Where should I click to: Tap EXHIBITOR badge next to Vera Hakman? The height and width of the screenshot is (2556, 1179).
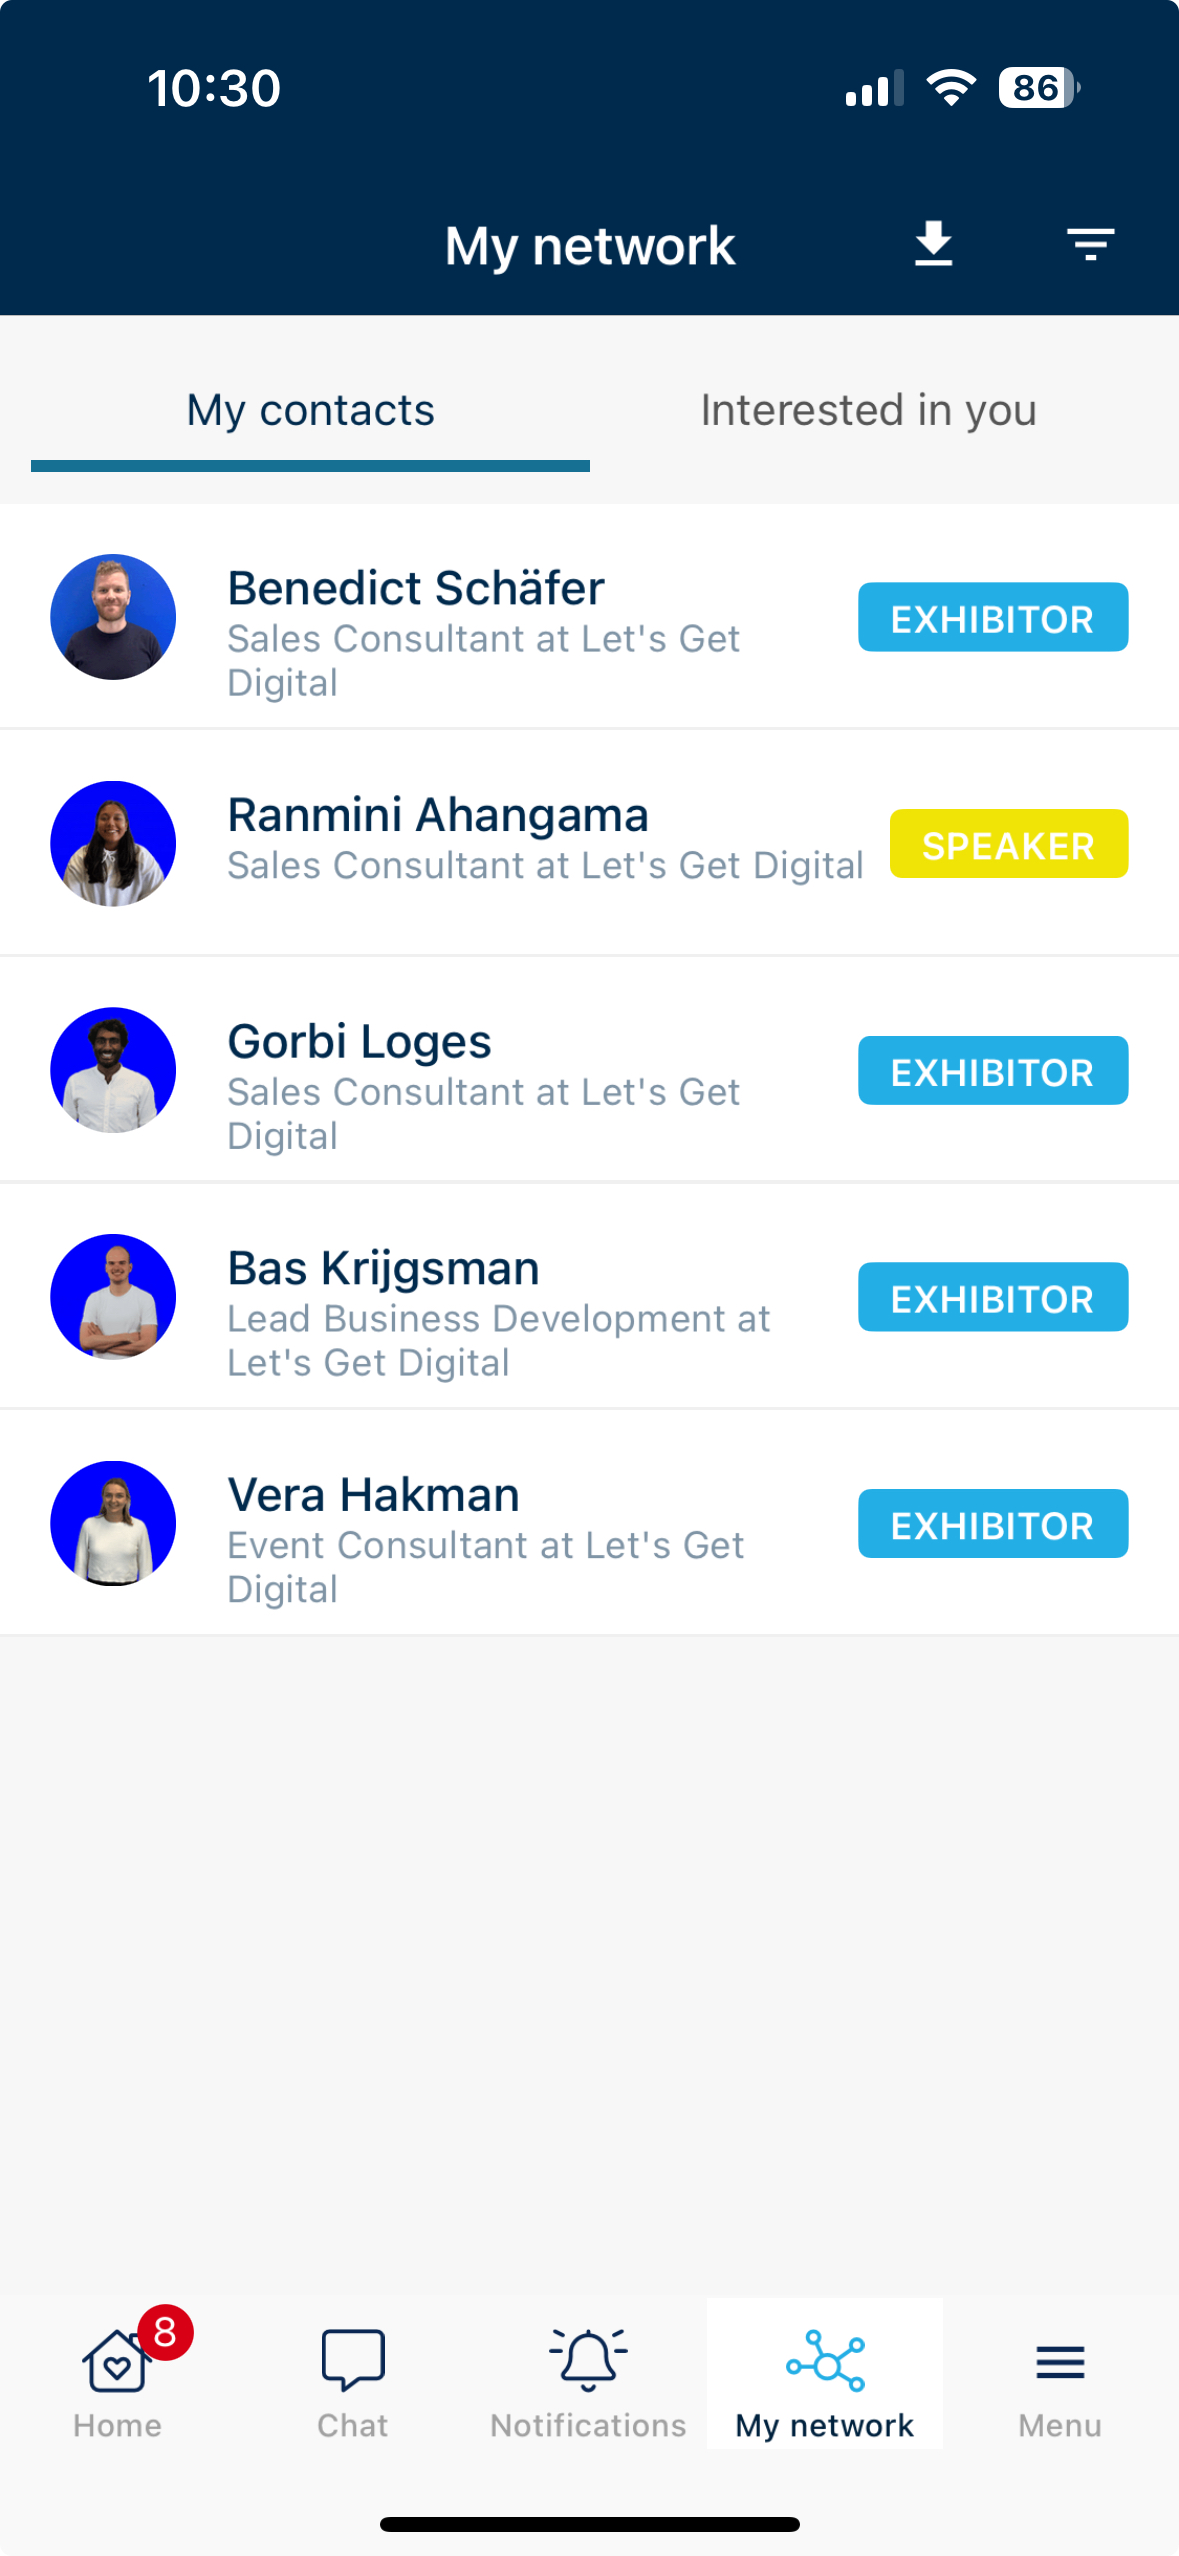coord(993,1524)
